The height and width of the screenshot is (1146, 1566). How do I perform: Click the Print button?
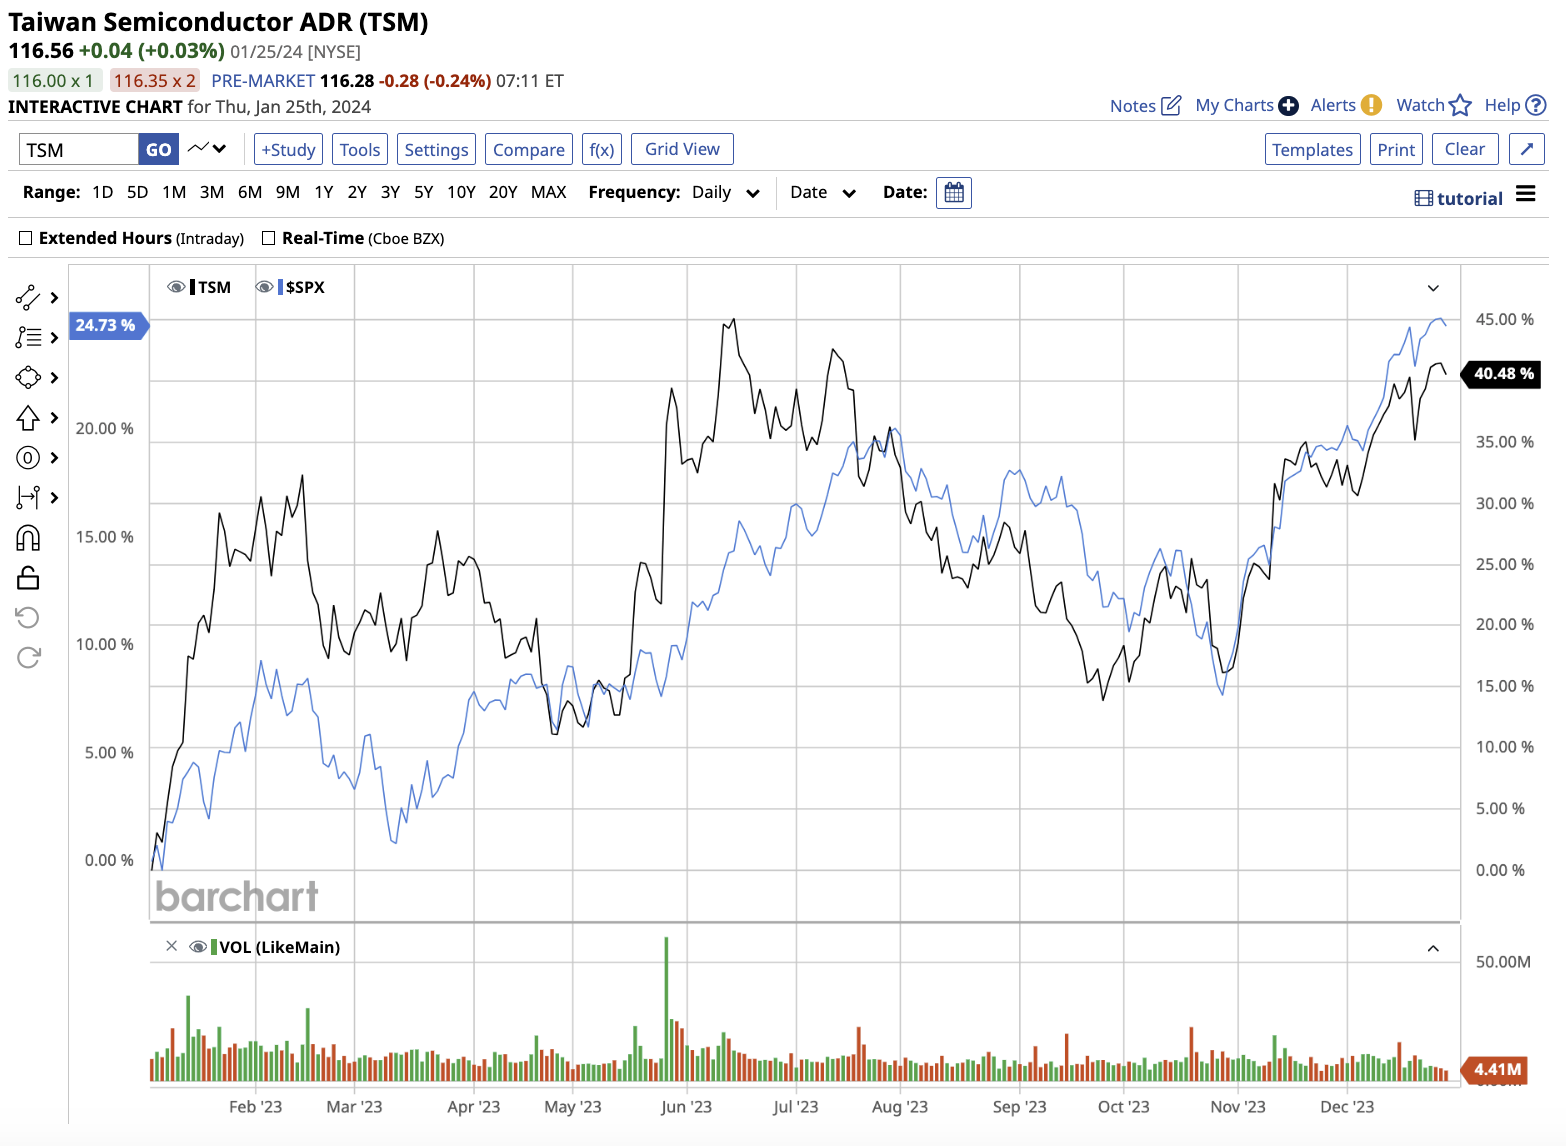click(1396, 149)
